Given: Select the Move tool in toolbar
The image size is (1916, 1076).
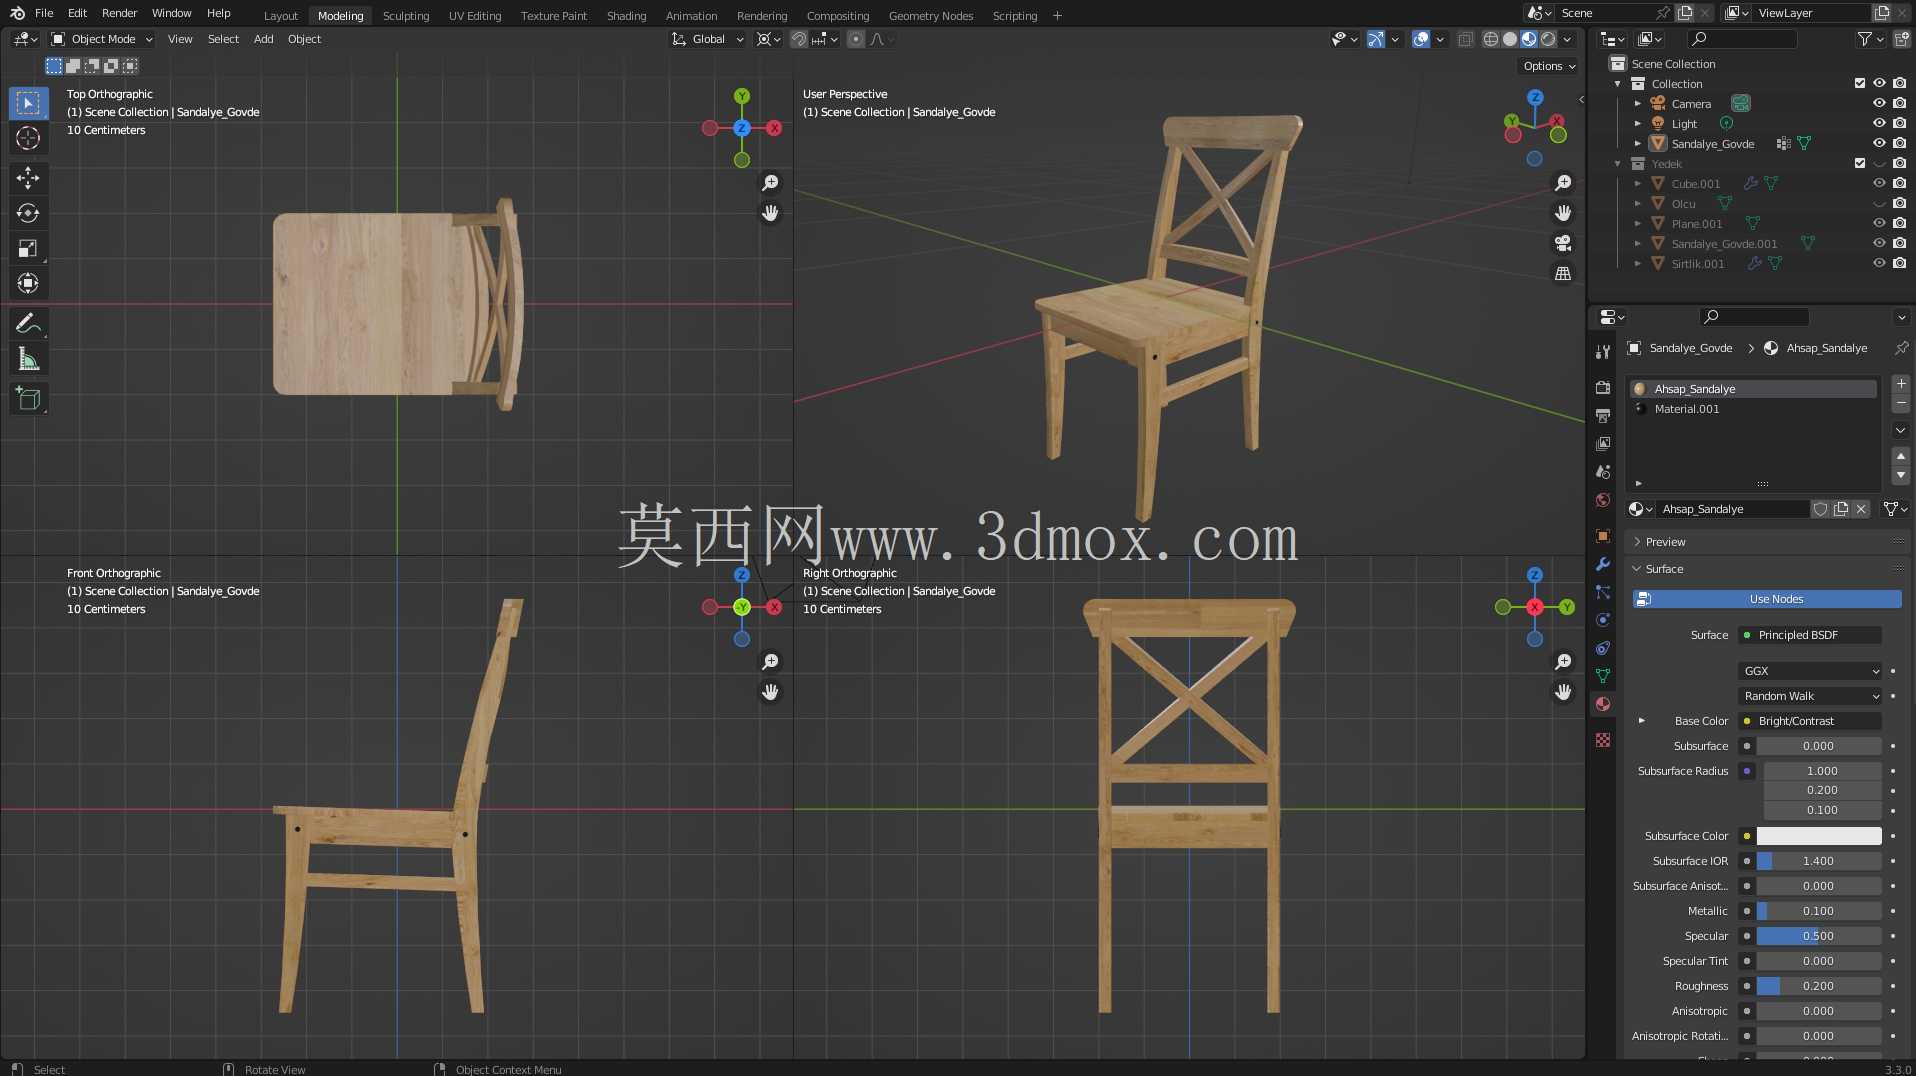Looking at the screenshot, I should tap(28, 178).
